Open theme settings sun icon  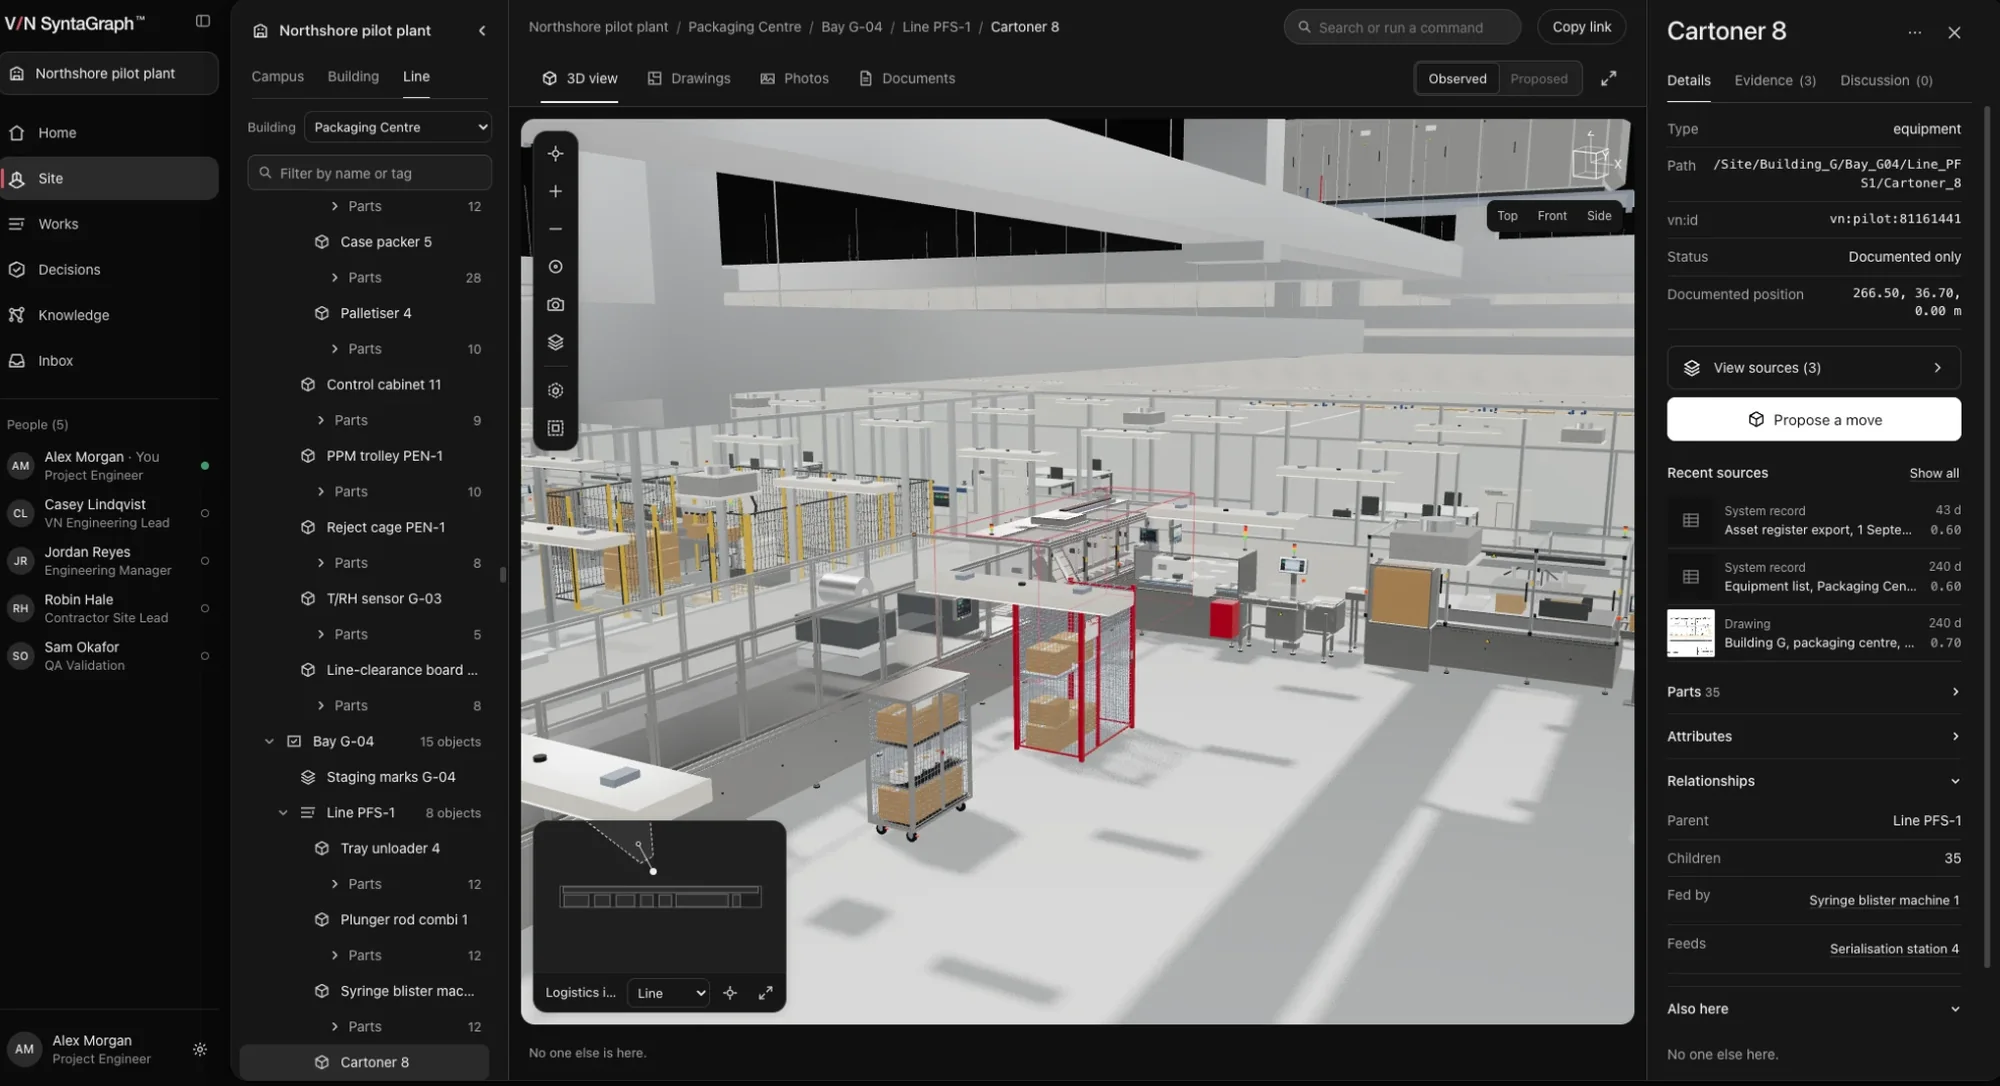200,1049
